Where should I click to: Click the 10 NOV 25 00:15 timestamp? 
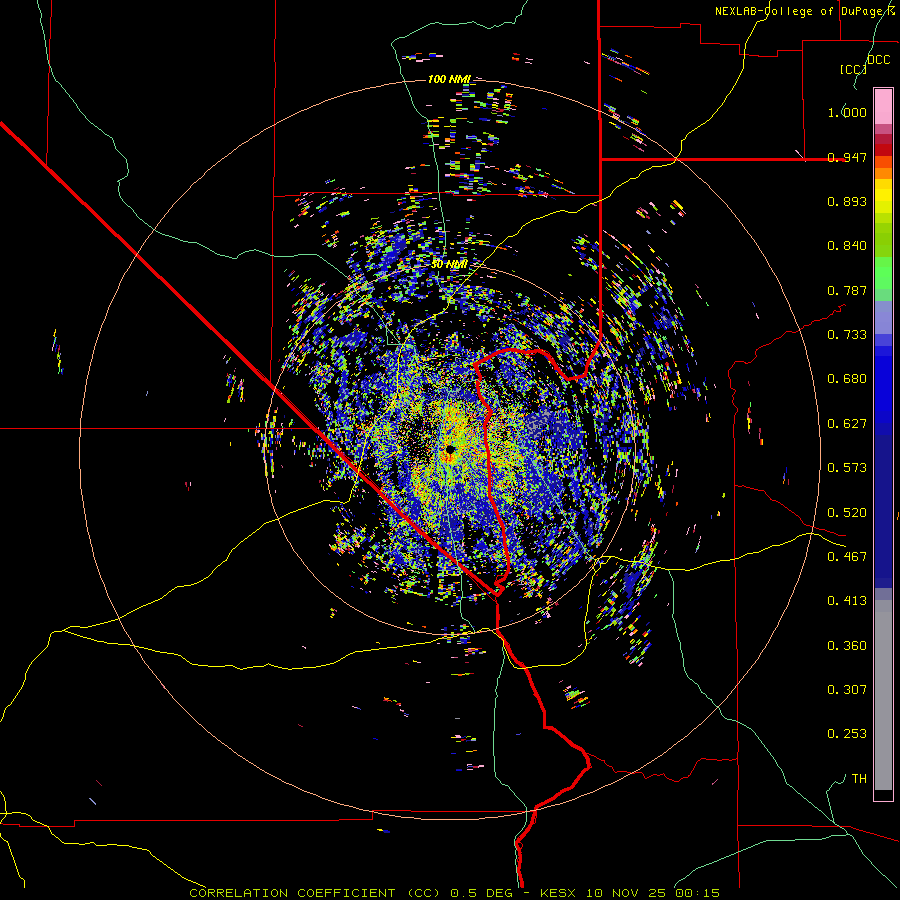click(653, 893)
